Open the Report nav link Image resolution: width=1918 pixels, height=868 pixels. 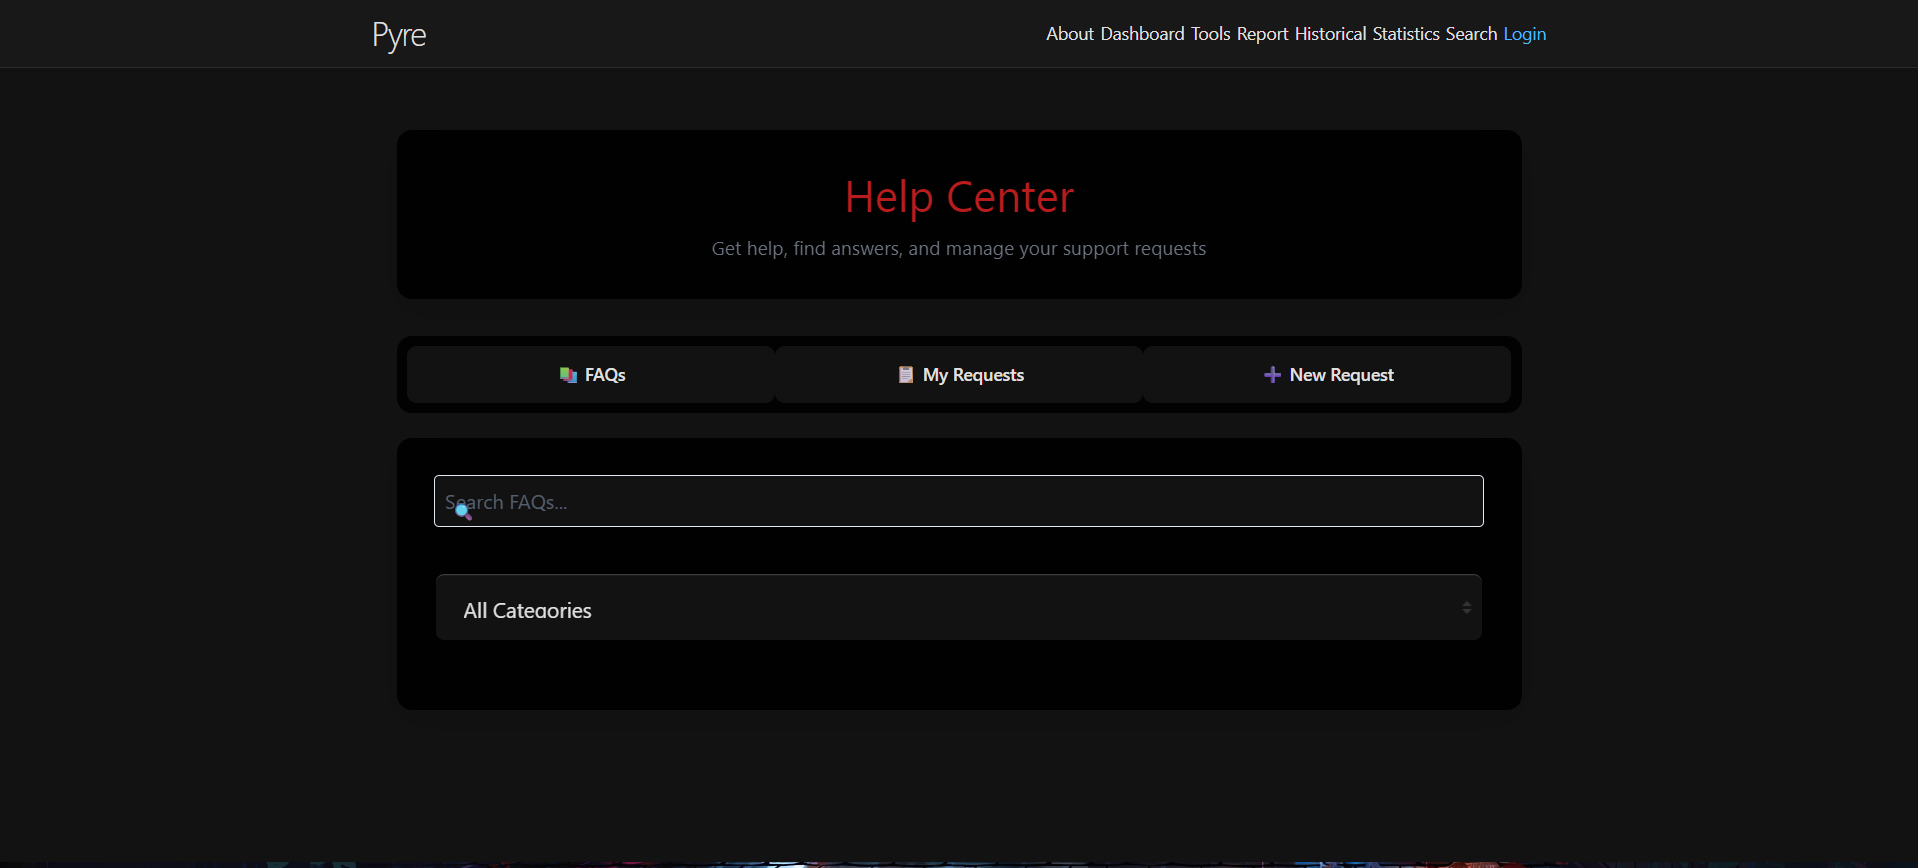click(x=1262, y=34)
